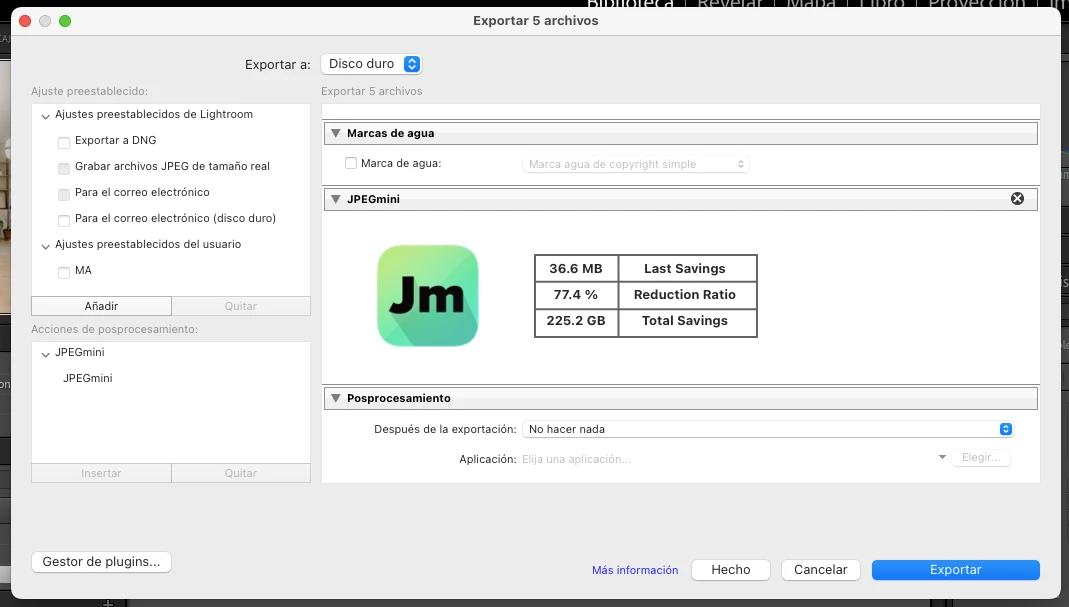Click the Hecho button

click(731, 569)
